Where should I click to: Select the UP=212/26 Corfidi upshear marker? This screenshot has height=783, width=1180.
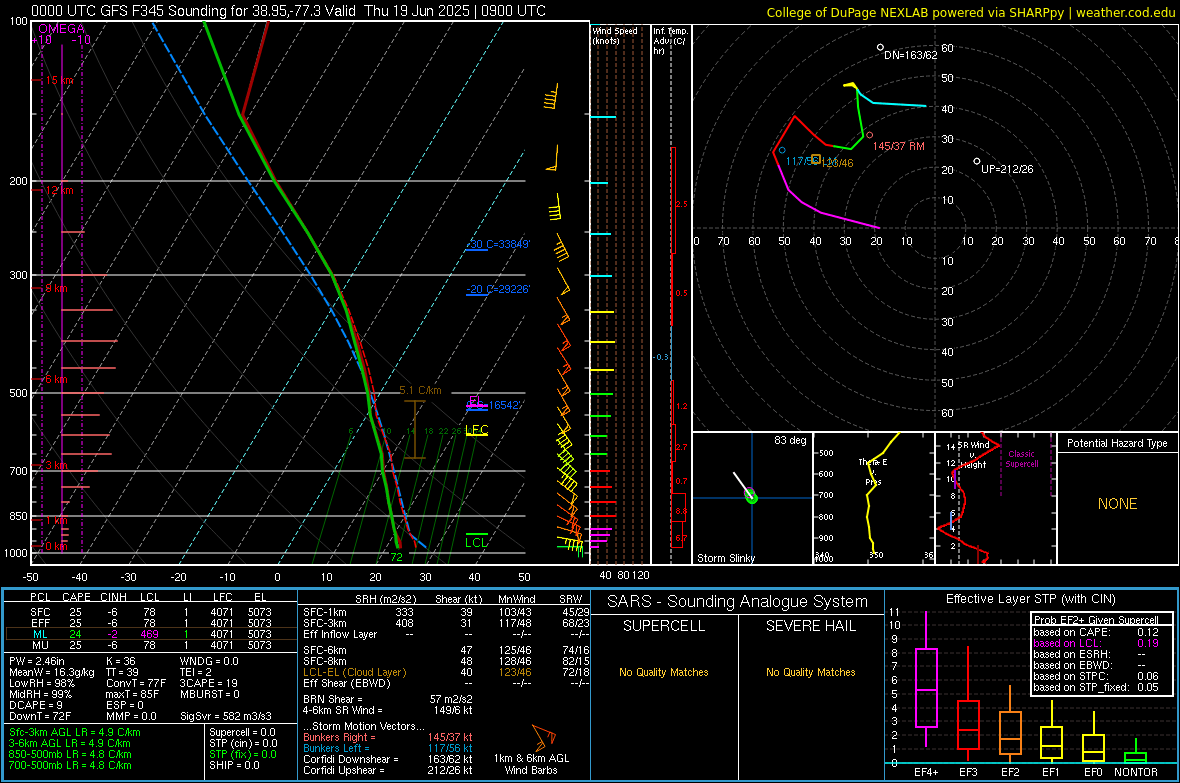pos(977,161)
